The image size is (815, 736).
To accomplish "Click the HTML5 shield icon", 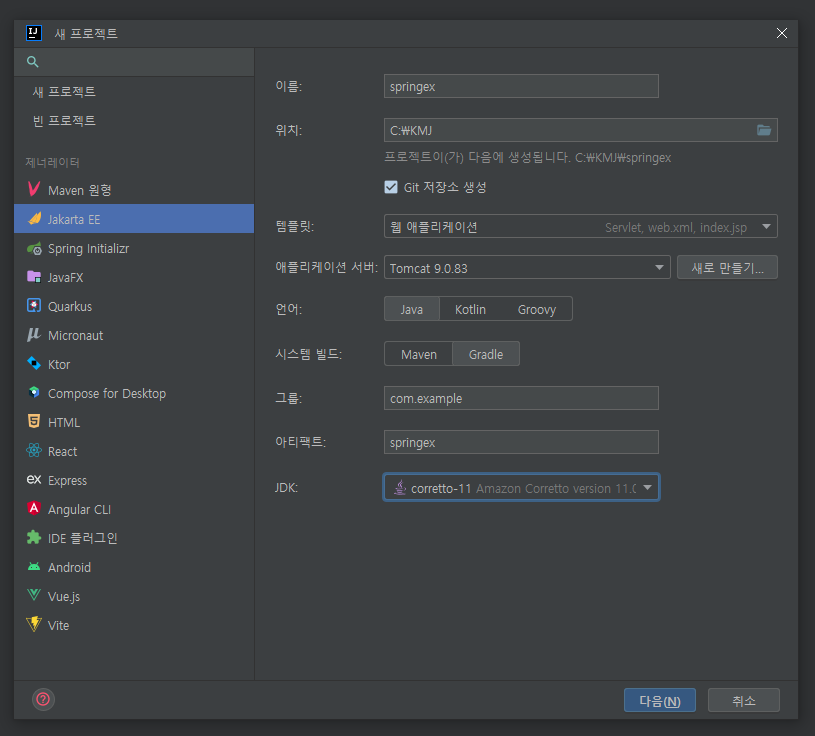I will [34, 422].
